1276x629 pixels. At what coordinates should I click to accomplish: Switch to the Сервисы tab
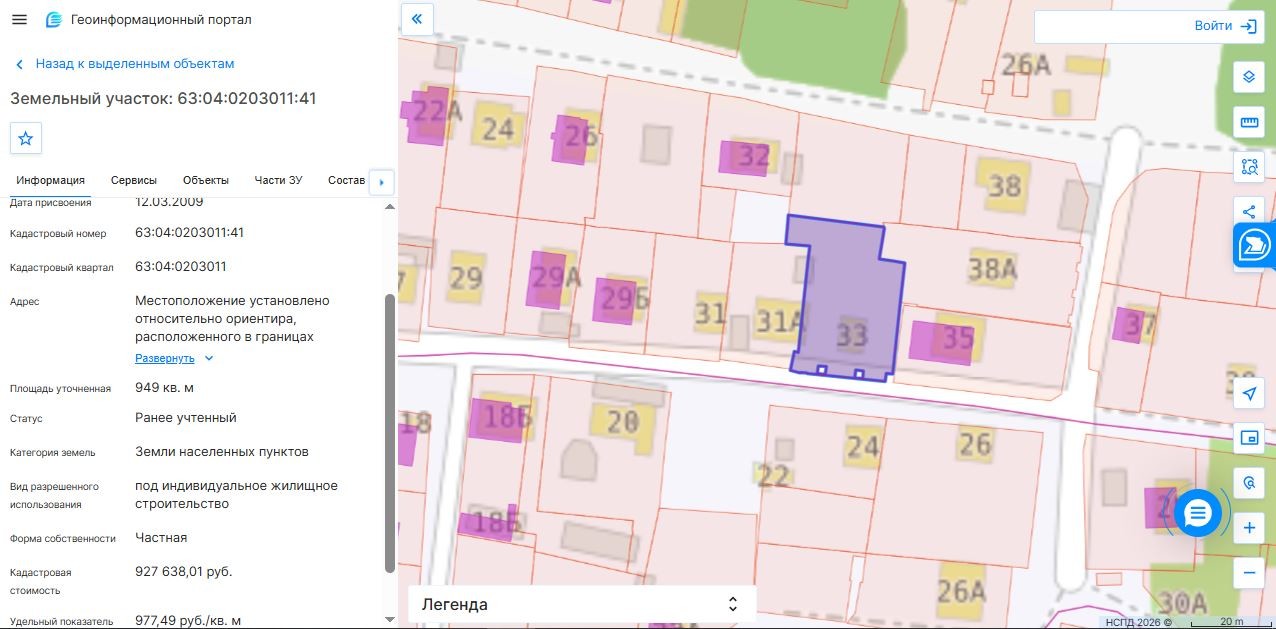pyautogui.click(x=134, y=180)
